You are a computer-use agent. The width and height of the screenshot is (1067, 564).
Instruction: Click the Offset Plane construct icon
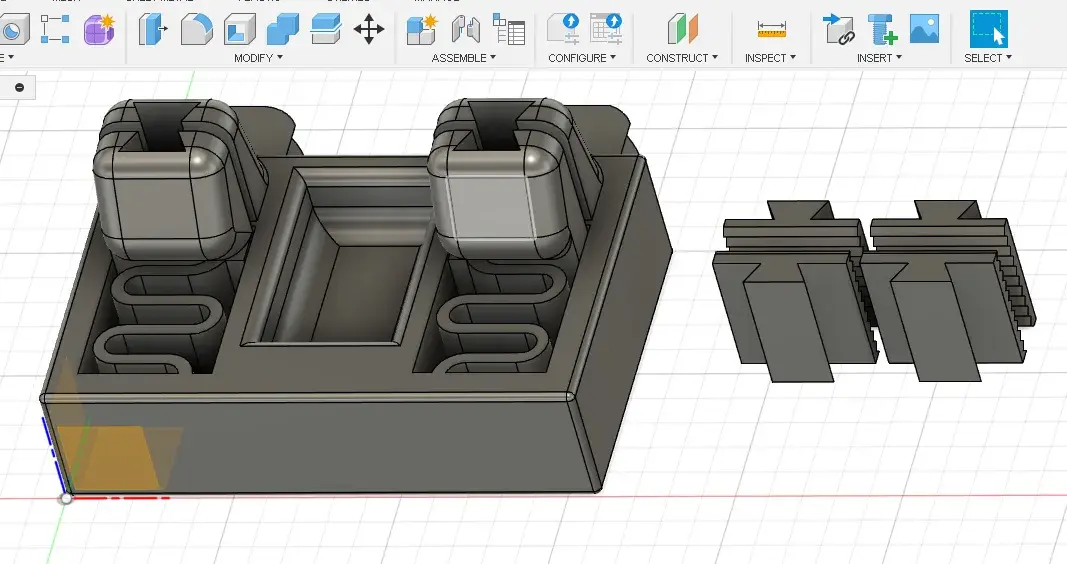(683, 30)
